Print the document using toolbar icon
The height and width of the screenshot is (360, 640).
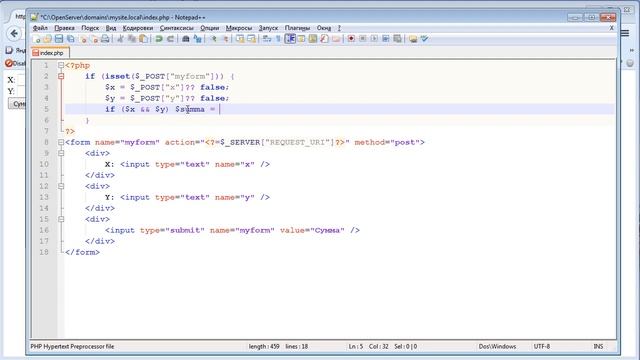point(105,39)
